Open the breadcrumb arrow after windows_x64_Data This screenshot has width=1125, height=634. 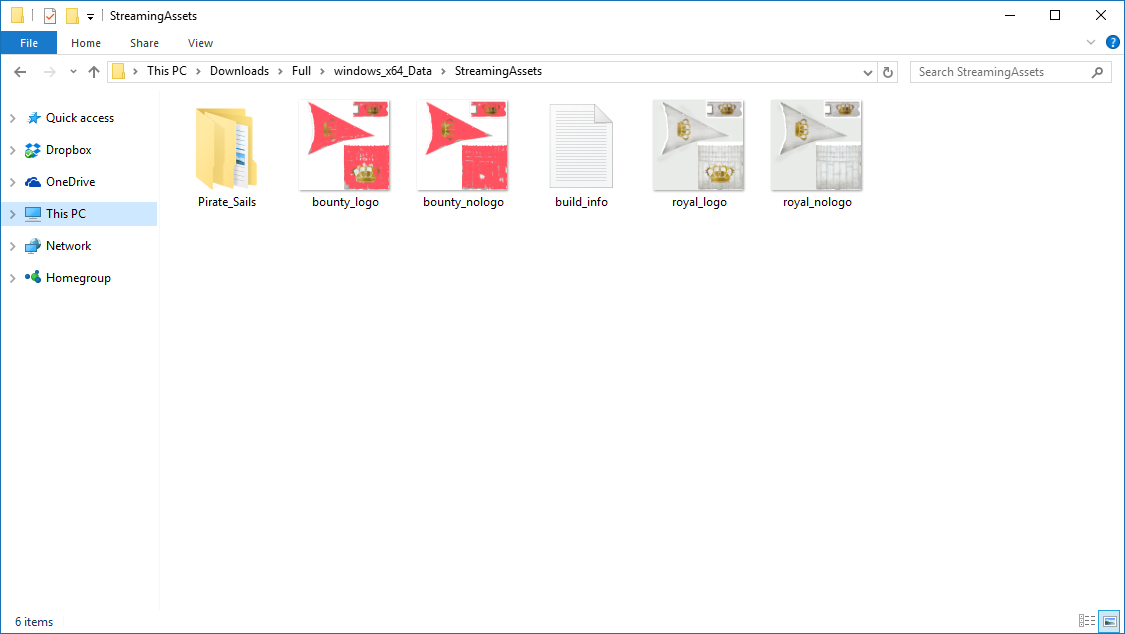pyautogui.click(x=443, y=72)
